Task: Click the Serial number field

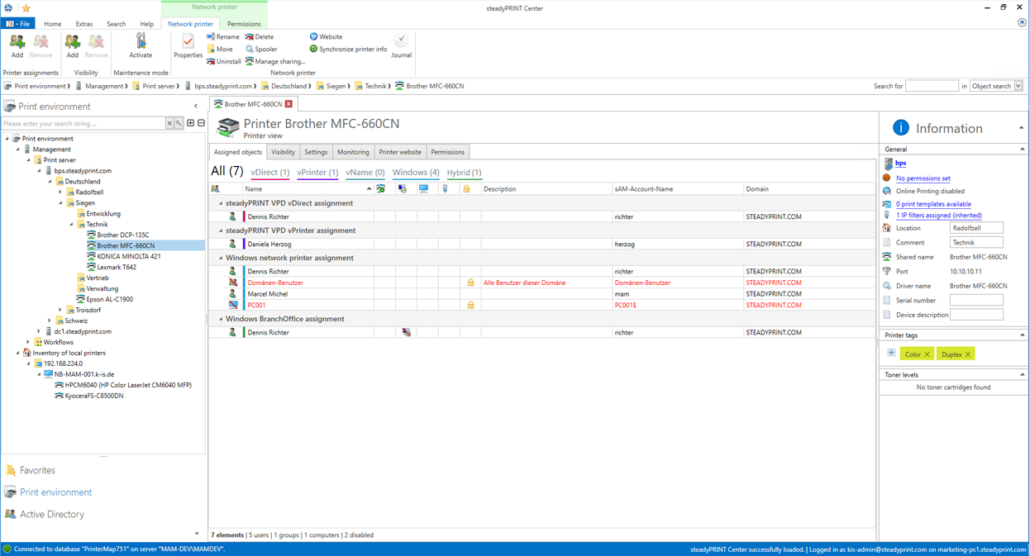Action: coord(977,300)
